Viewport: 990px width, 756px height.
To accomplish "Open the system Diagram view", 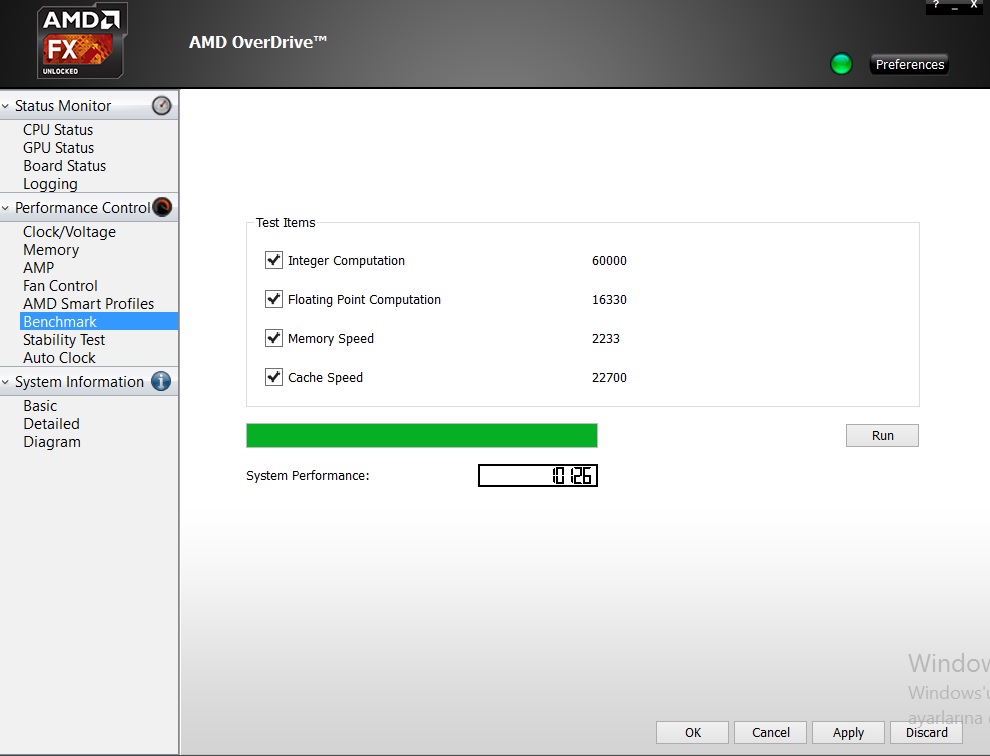I will click(52, 442).
